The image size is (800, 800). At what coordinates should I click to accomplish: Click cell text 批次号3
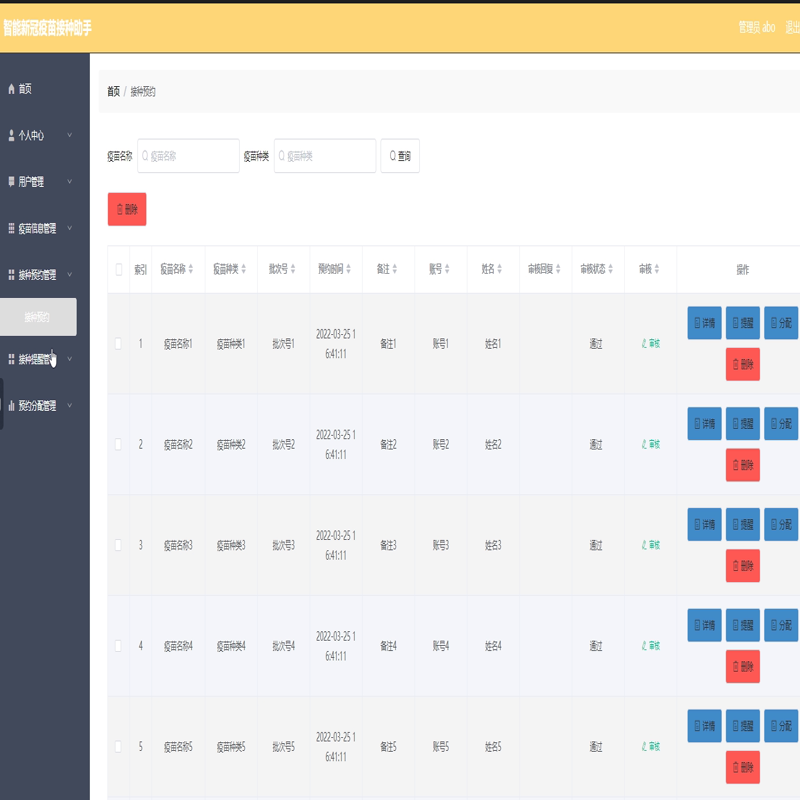tap(283, 545)
